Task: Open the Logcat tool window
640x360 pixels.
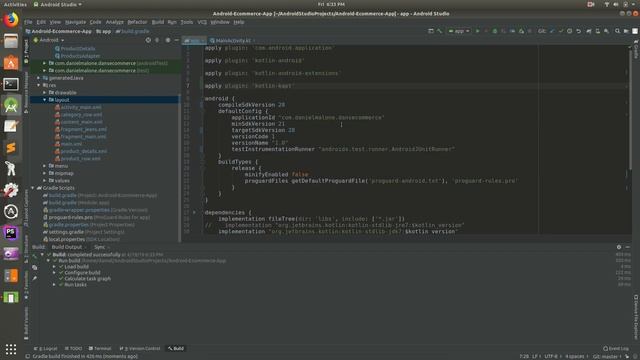Action: click(46, 349)
